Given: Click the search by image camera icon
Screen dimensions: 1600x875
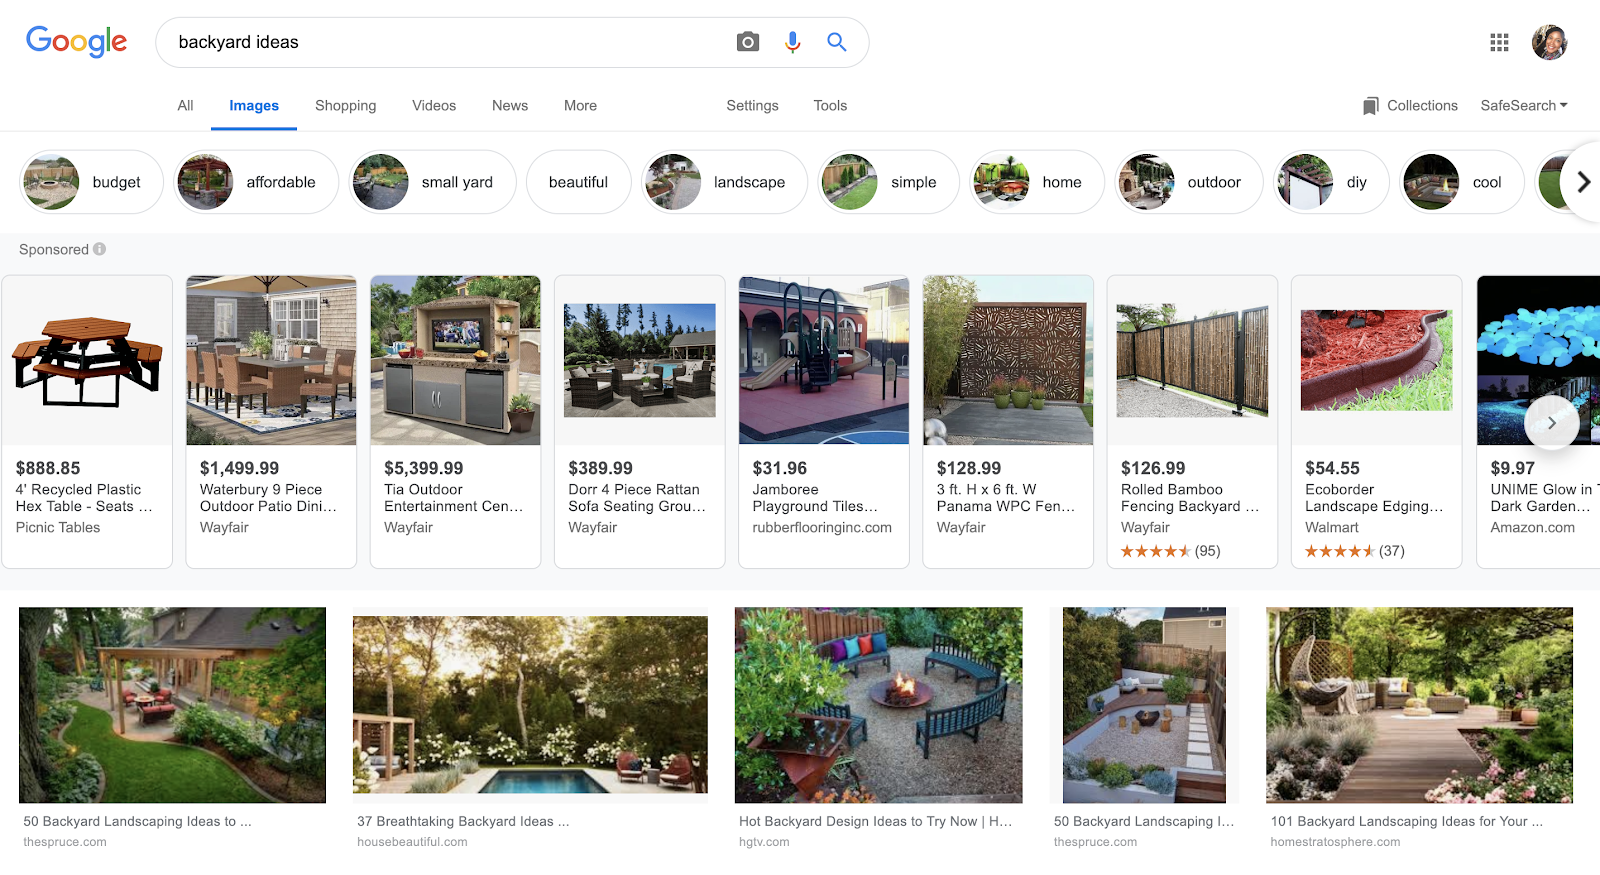Looking at the screenshot, I should pyautogui.click(x=748, y=42).
